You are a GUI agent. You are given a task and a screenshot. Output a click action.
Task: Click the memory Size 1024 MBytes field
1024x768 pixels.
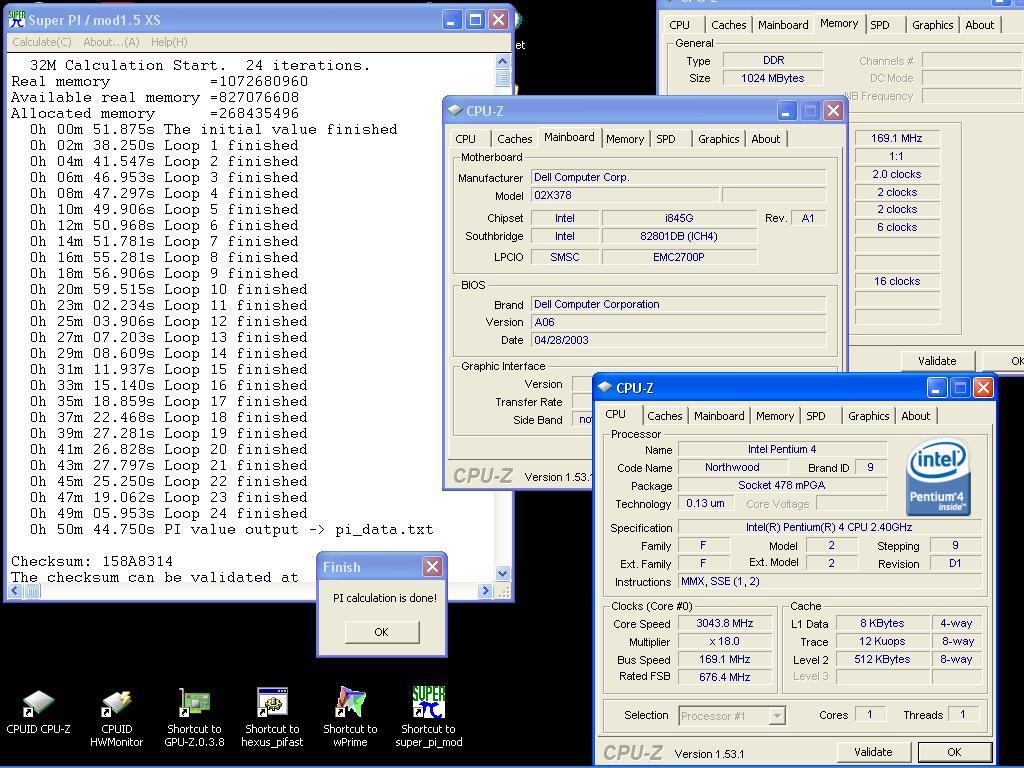[x=773, y=78]
